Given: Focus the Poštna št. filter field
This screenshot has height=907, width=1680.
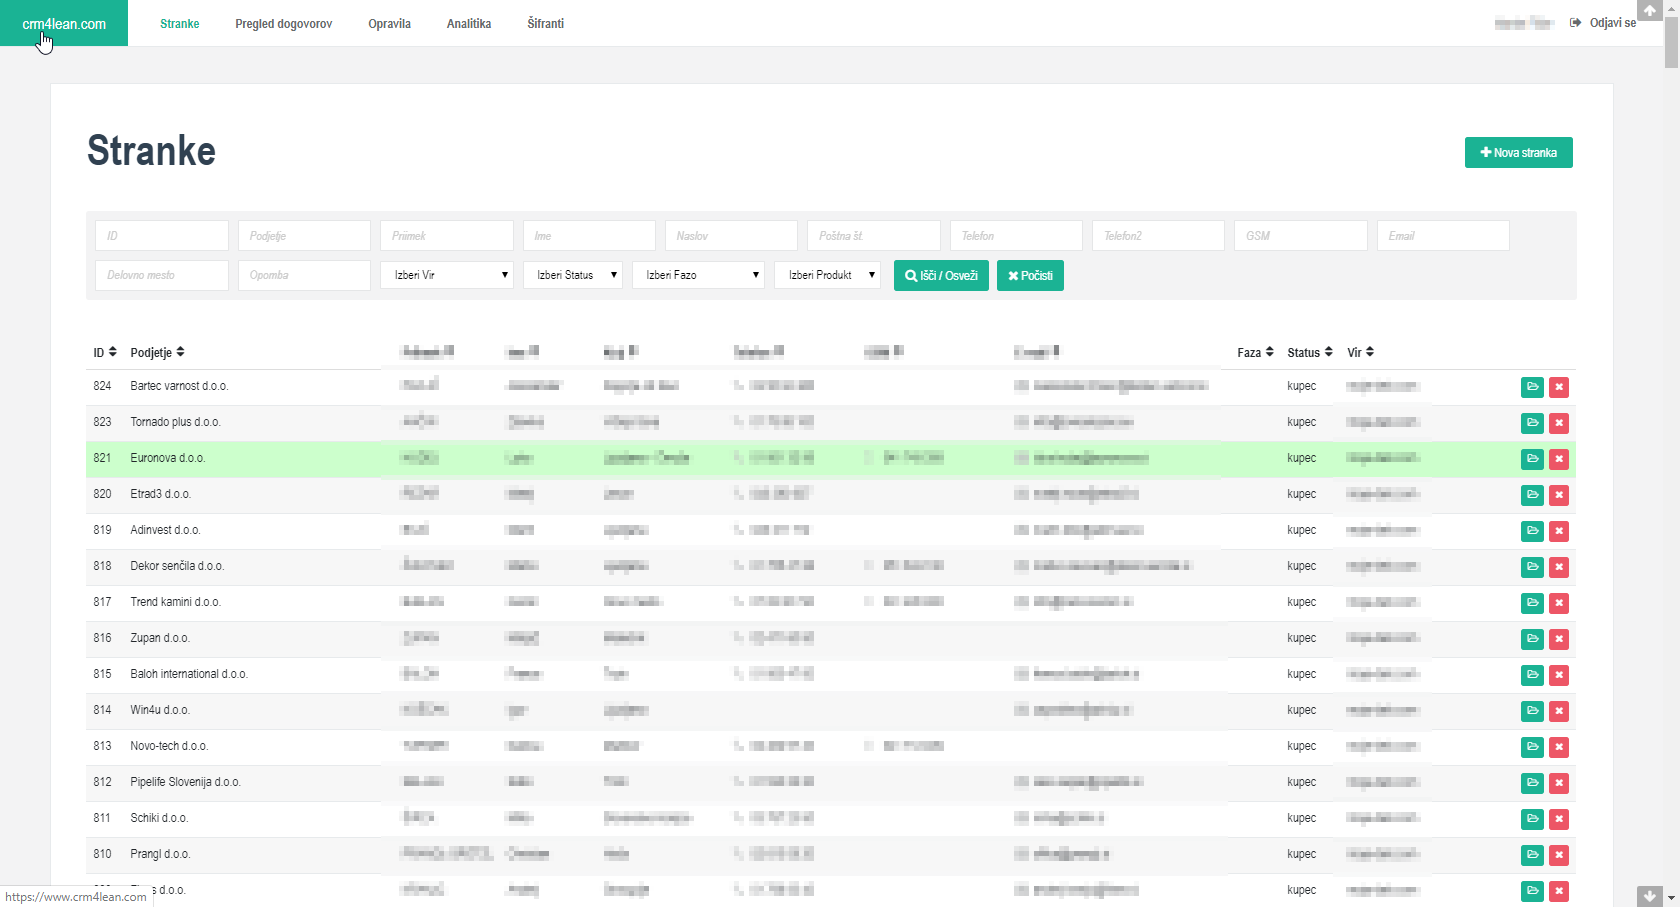Looking at the screenshot, I should tap(874, 236).
